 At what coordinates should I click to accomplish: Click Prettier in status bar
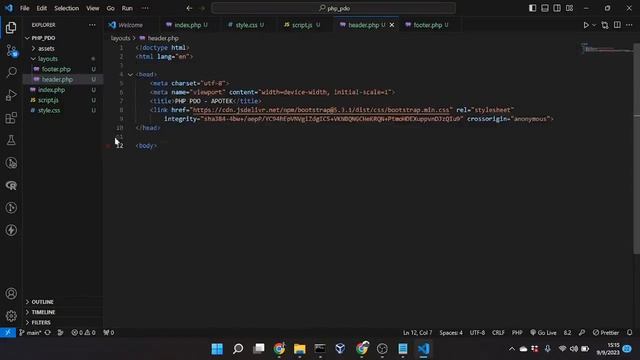click(x=606, y=333)
